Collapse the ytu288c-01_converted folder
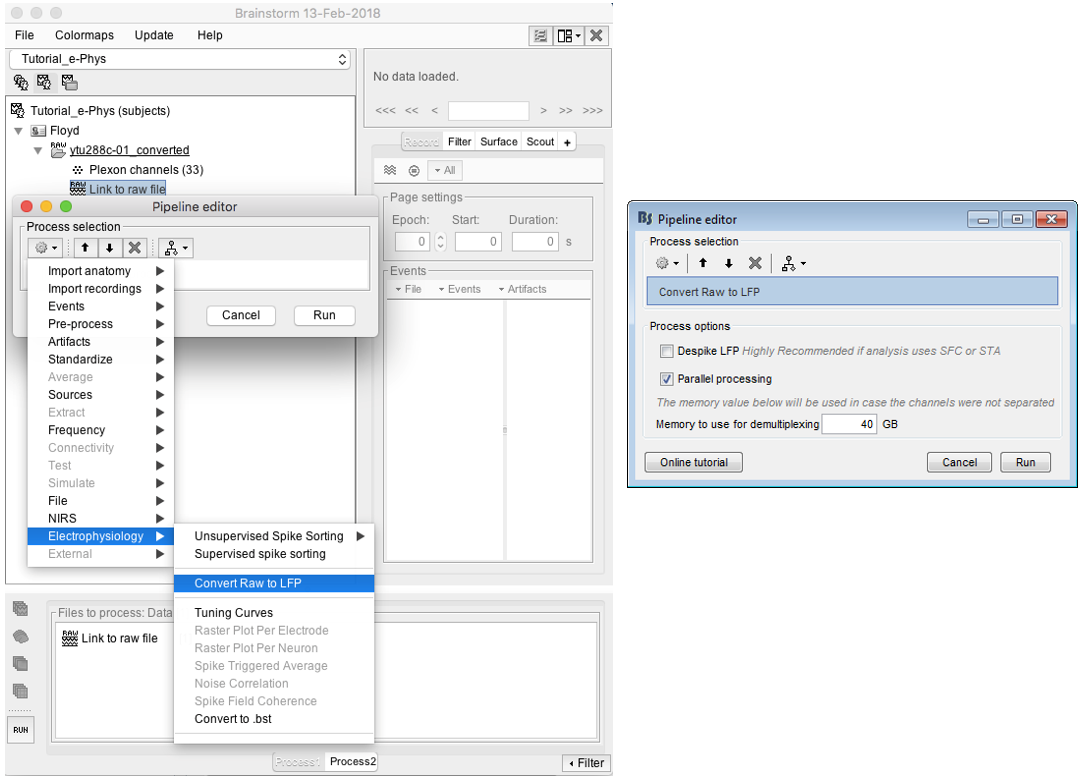This screenshot has width=1084, height=779. click(x=38, y=151)
